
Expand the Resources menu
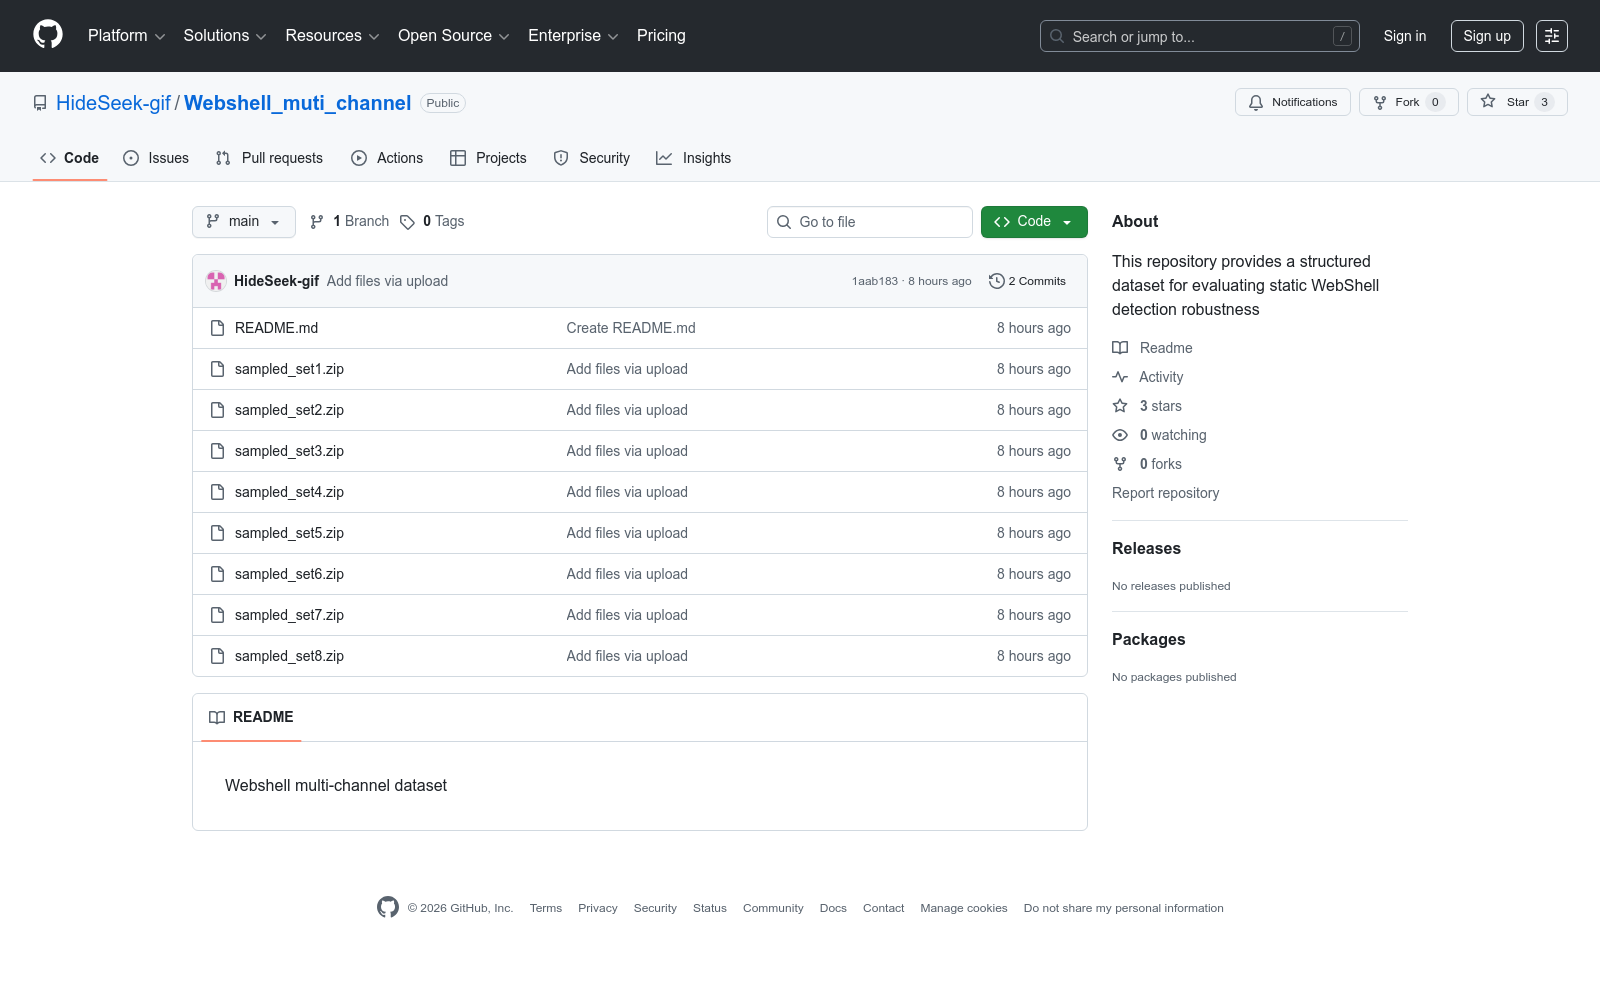(x=332, y=36)
